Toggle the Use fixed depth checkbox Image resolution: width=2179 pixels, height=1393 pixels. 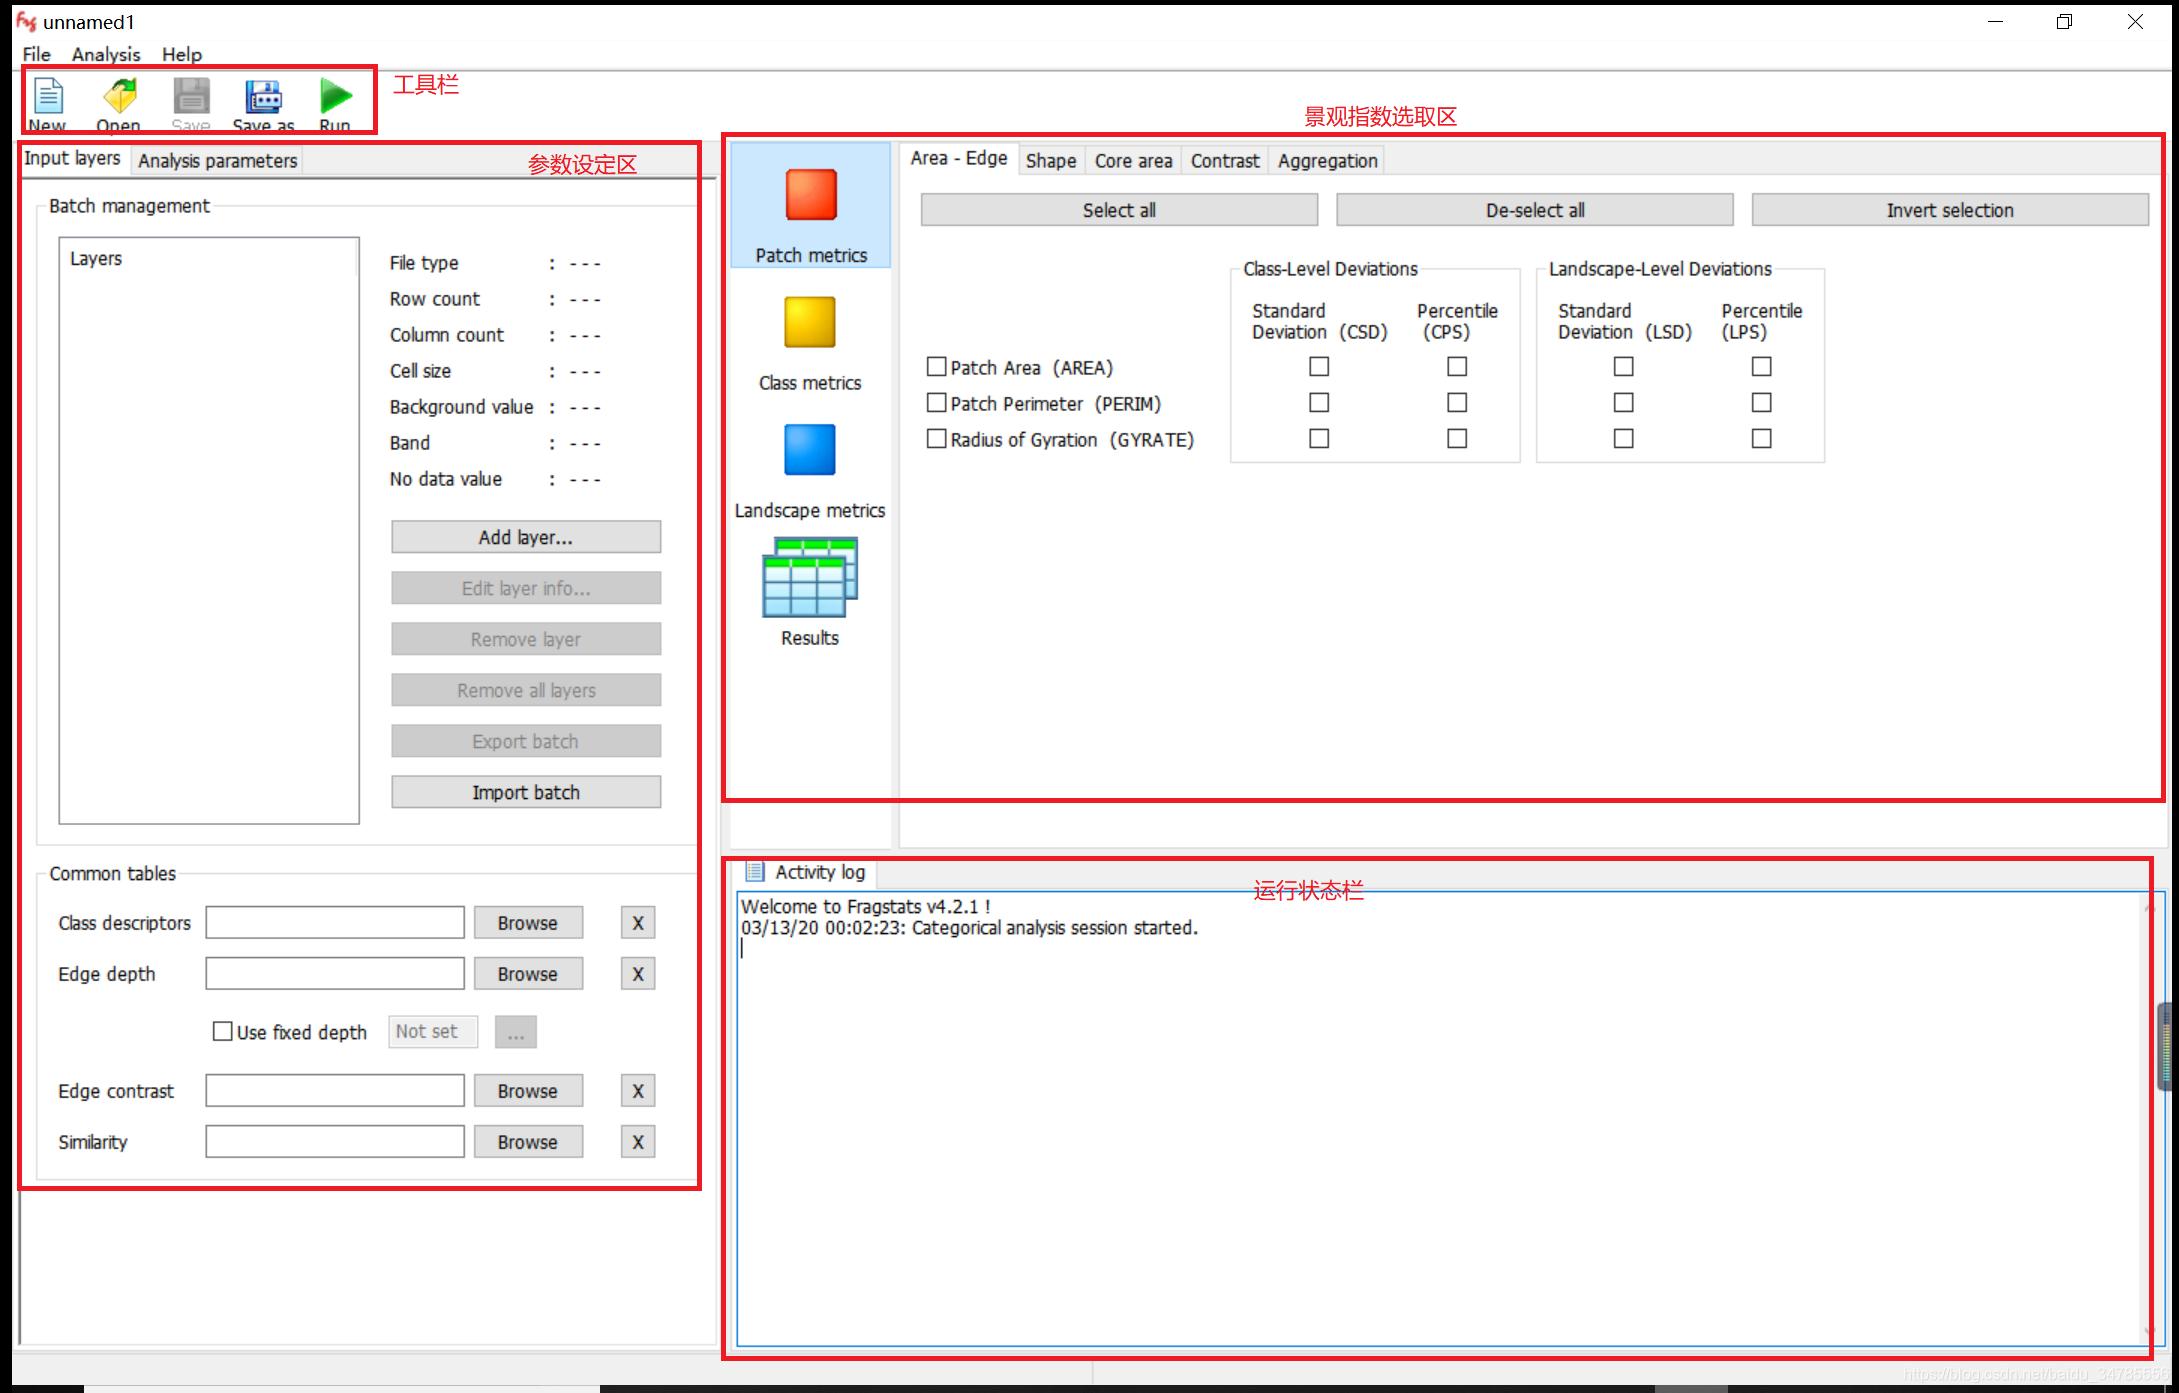click(x=223, y=1031)
